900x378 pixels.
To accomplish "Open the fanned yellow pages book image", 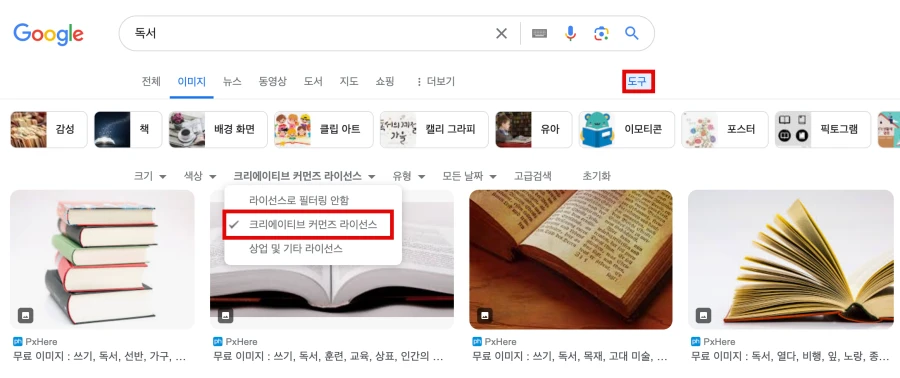I will click(791, 259).
